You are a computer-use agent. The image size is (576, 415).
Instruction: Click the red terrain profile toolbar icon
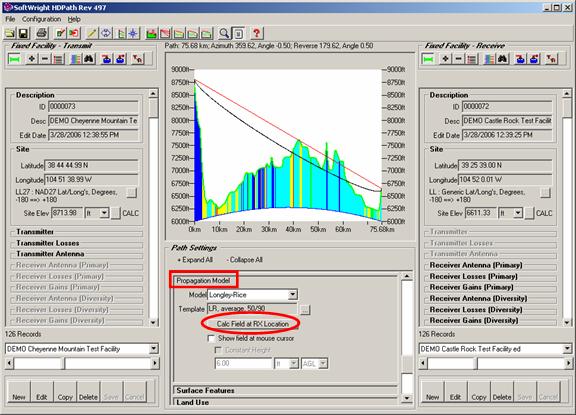(165, 34)
